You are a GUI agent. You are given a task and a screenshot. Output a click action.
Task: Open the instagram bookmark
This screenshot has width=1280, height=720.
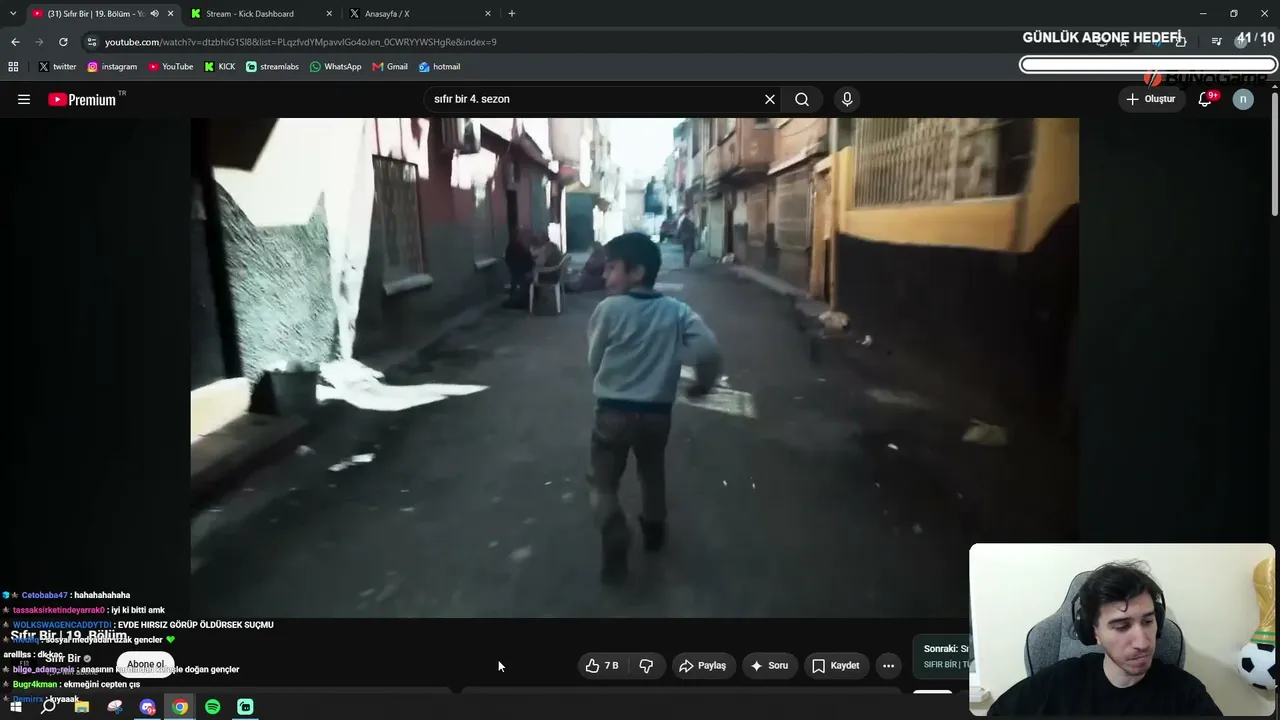coord(112,67)
